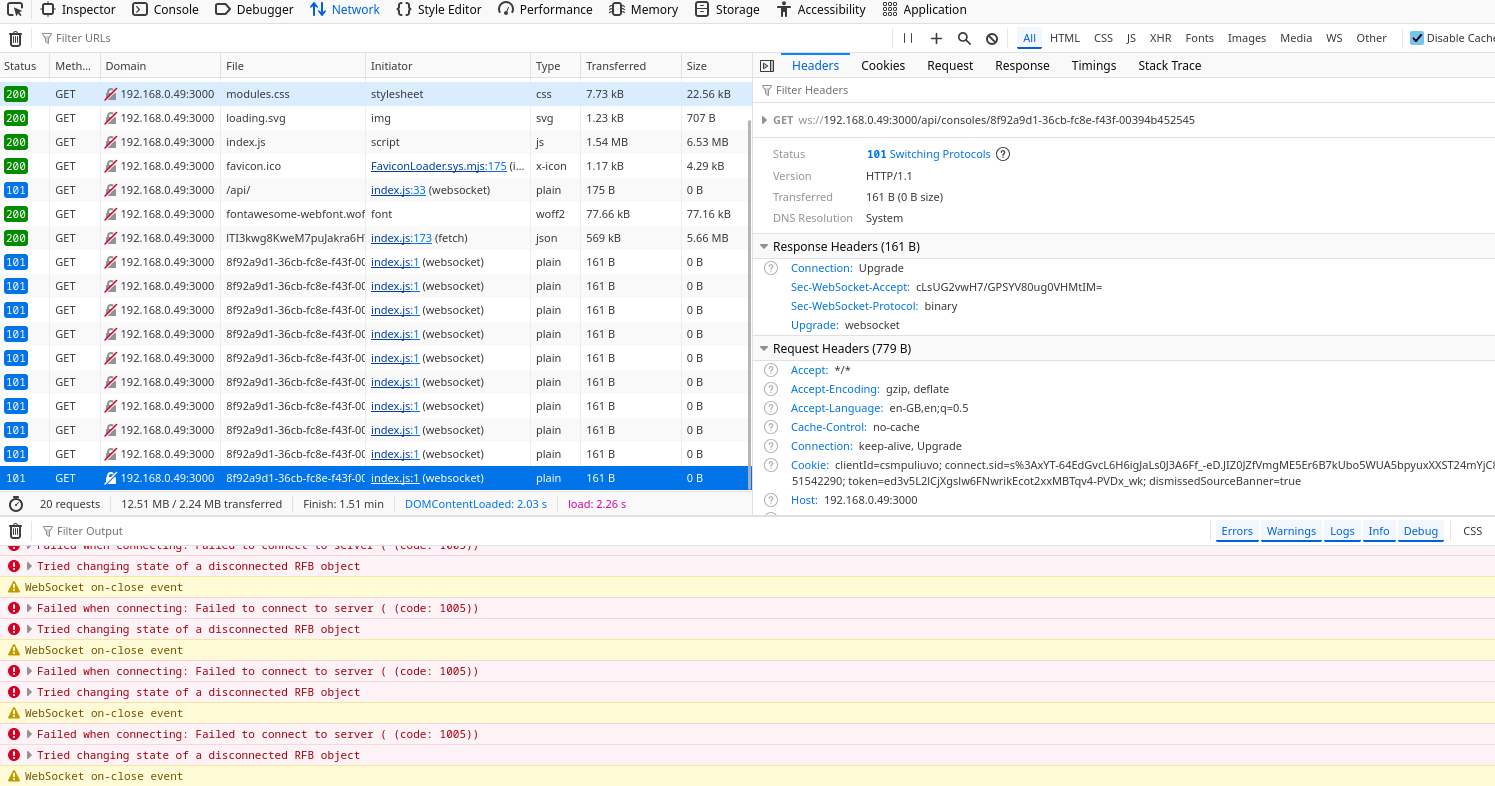Collapse Request Headers section
This screenshot has height=786, width=1495.
coord(763,349)
